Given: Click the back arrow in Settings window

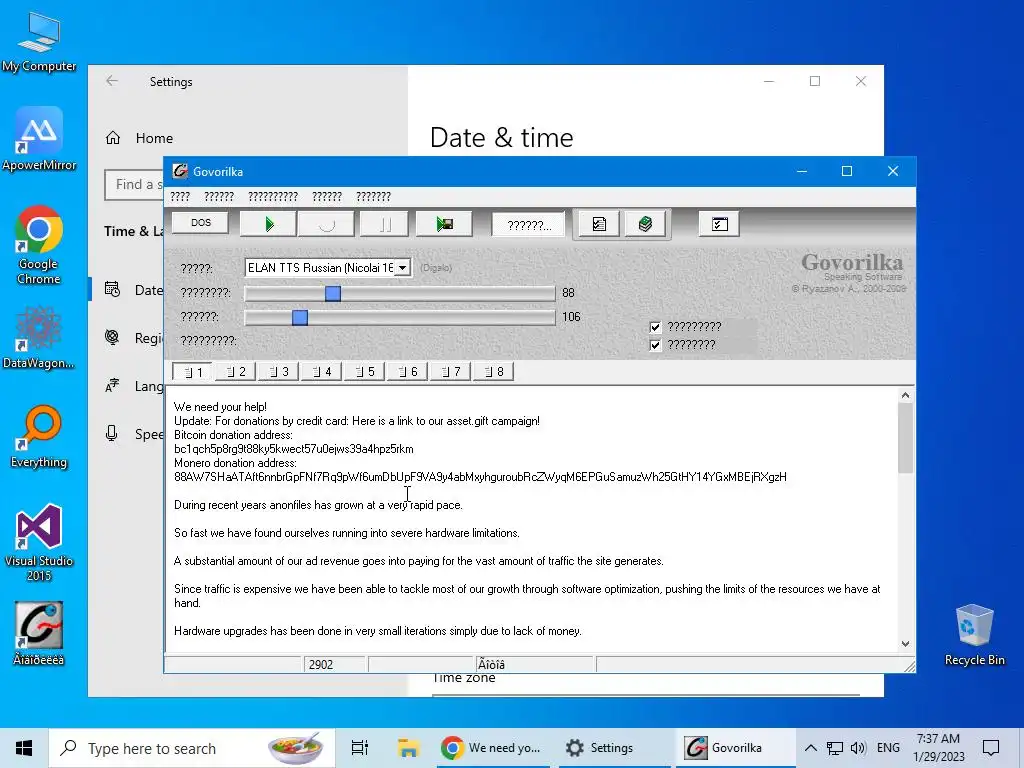Looking at the screenshot, I should tap(112, 81).
